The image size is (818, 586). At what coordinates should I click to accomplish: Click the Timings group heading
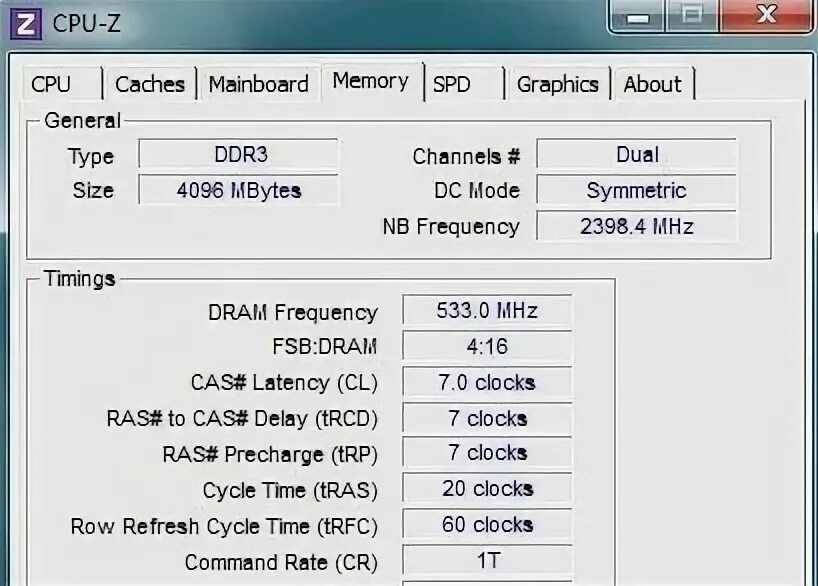(79, 279)
